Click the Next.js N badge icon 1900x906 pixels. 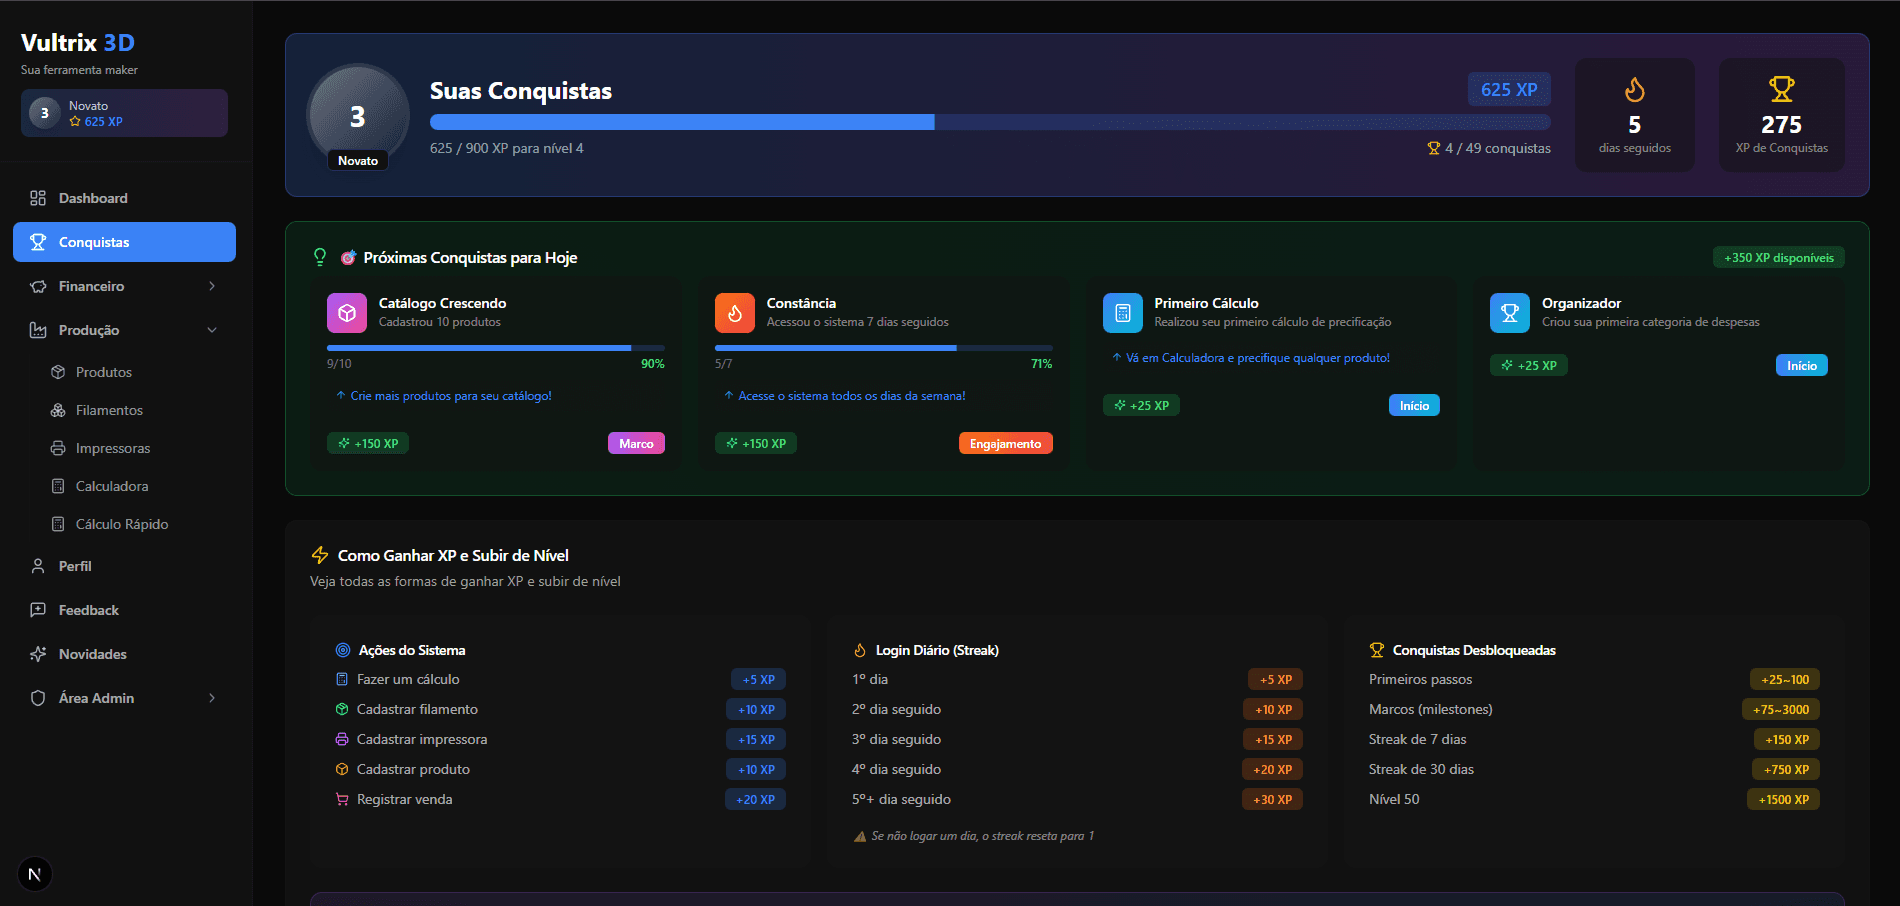point(35,874)
